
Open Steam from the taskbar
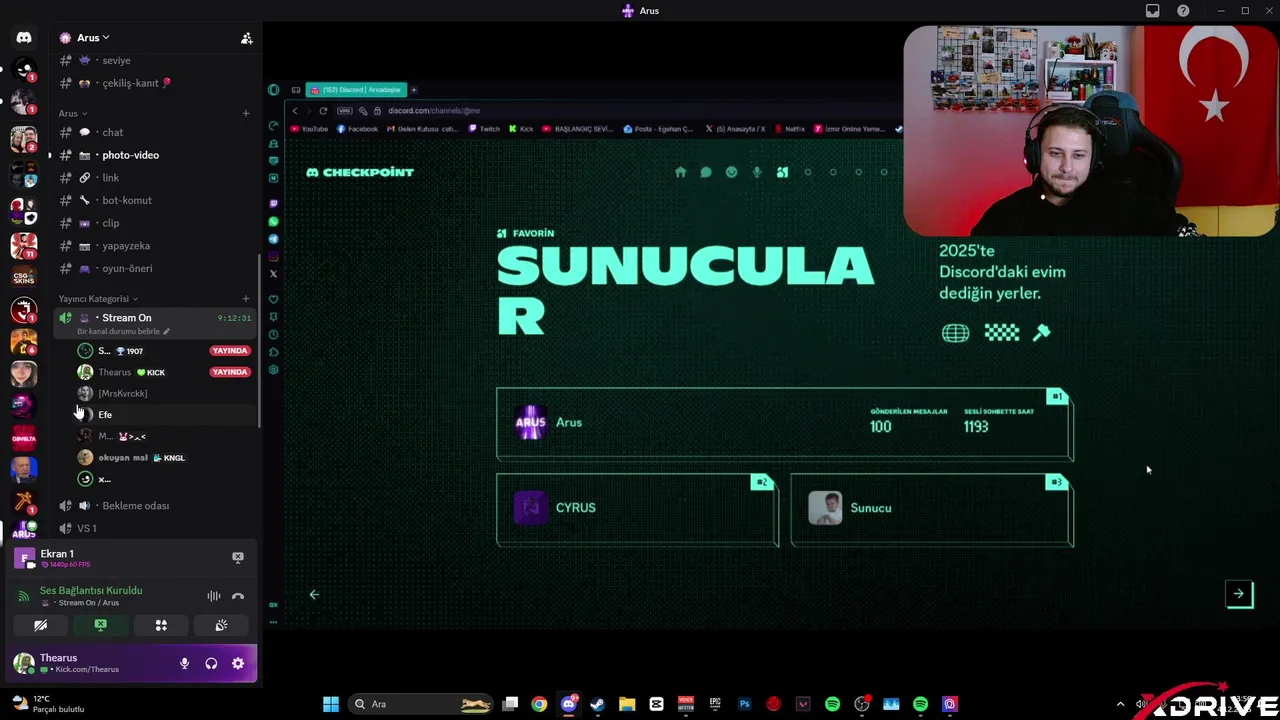coord(598,704)
